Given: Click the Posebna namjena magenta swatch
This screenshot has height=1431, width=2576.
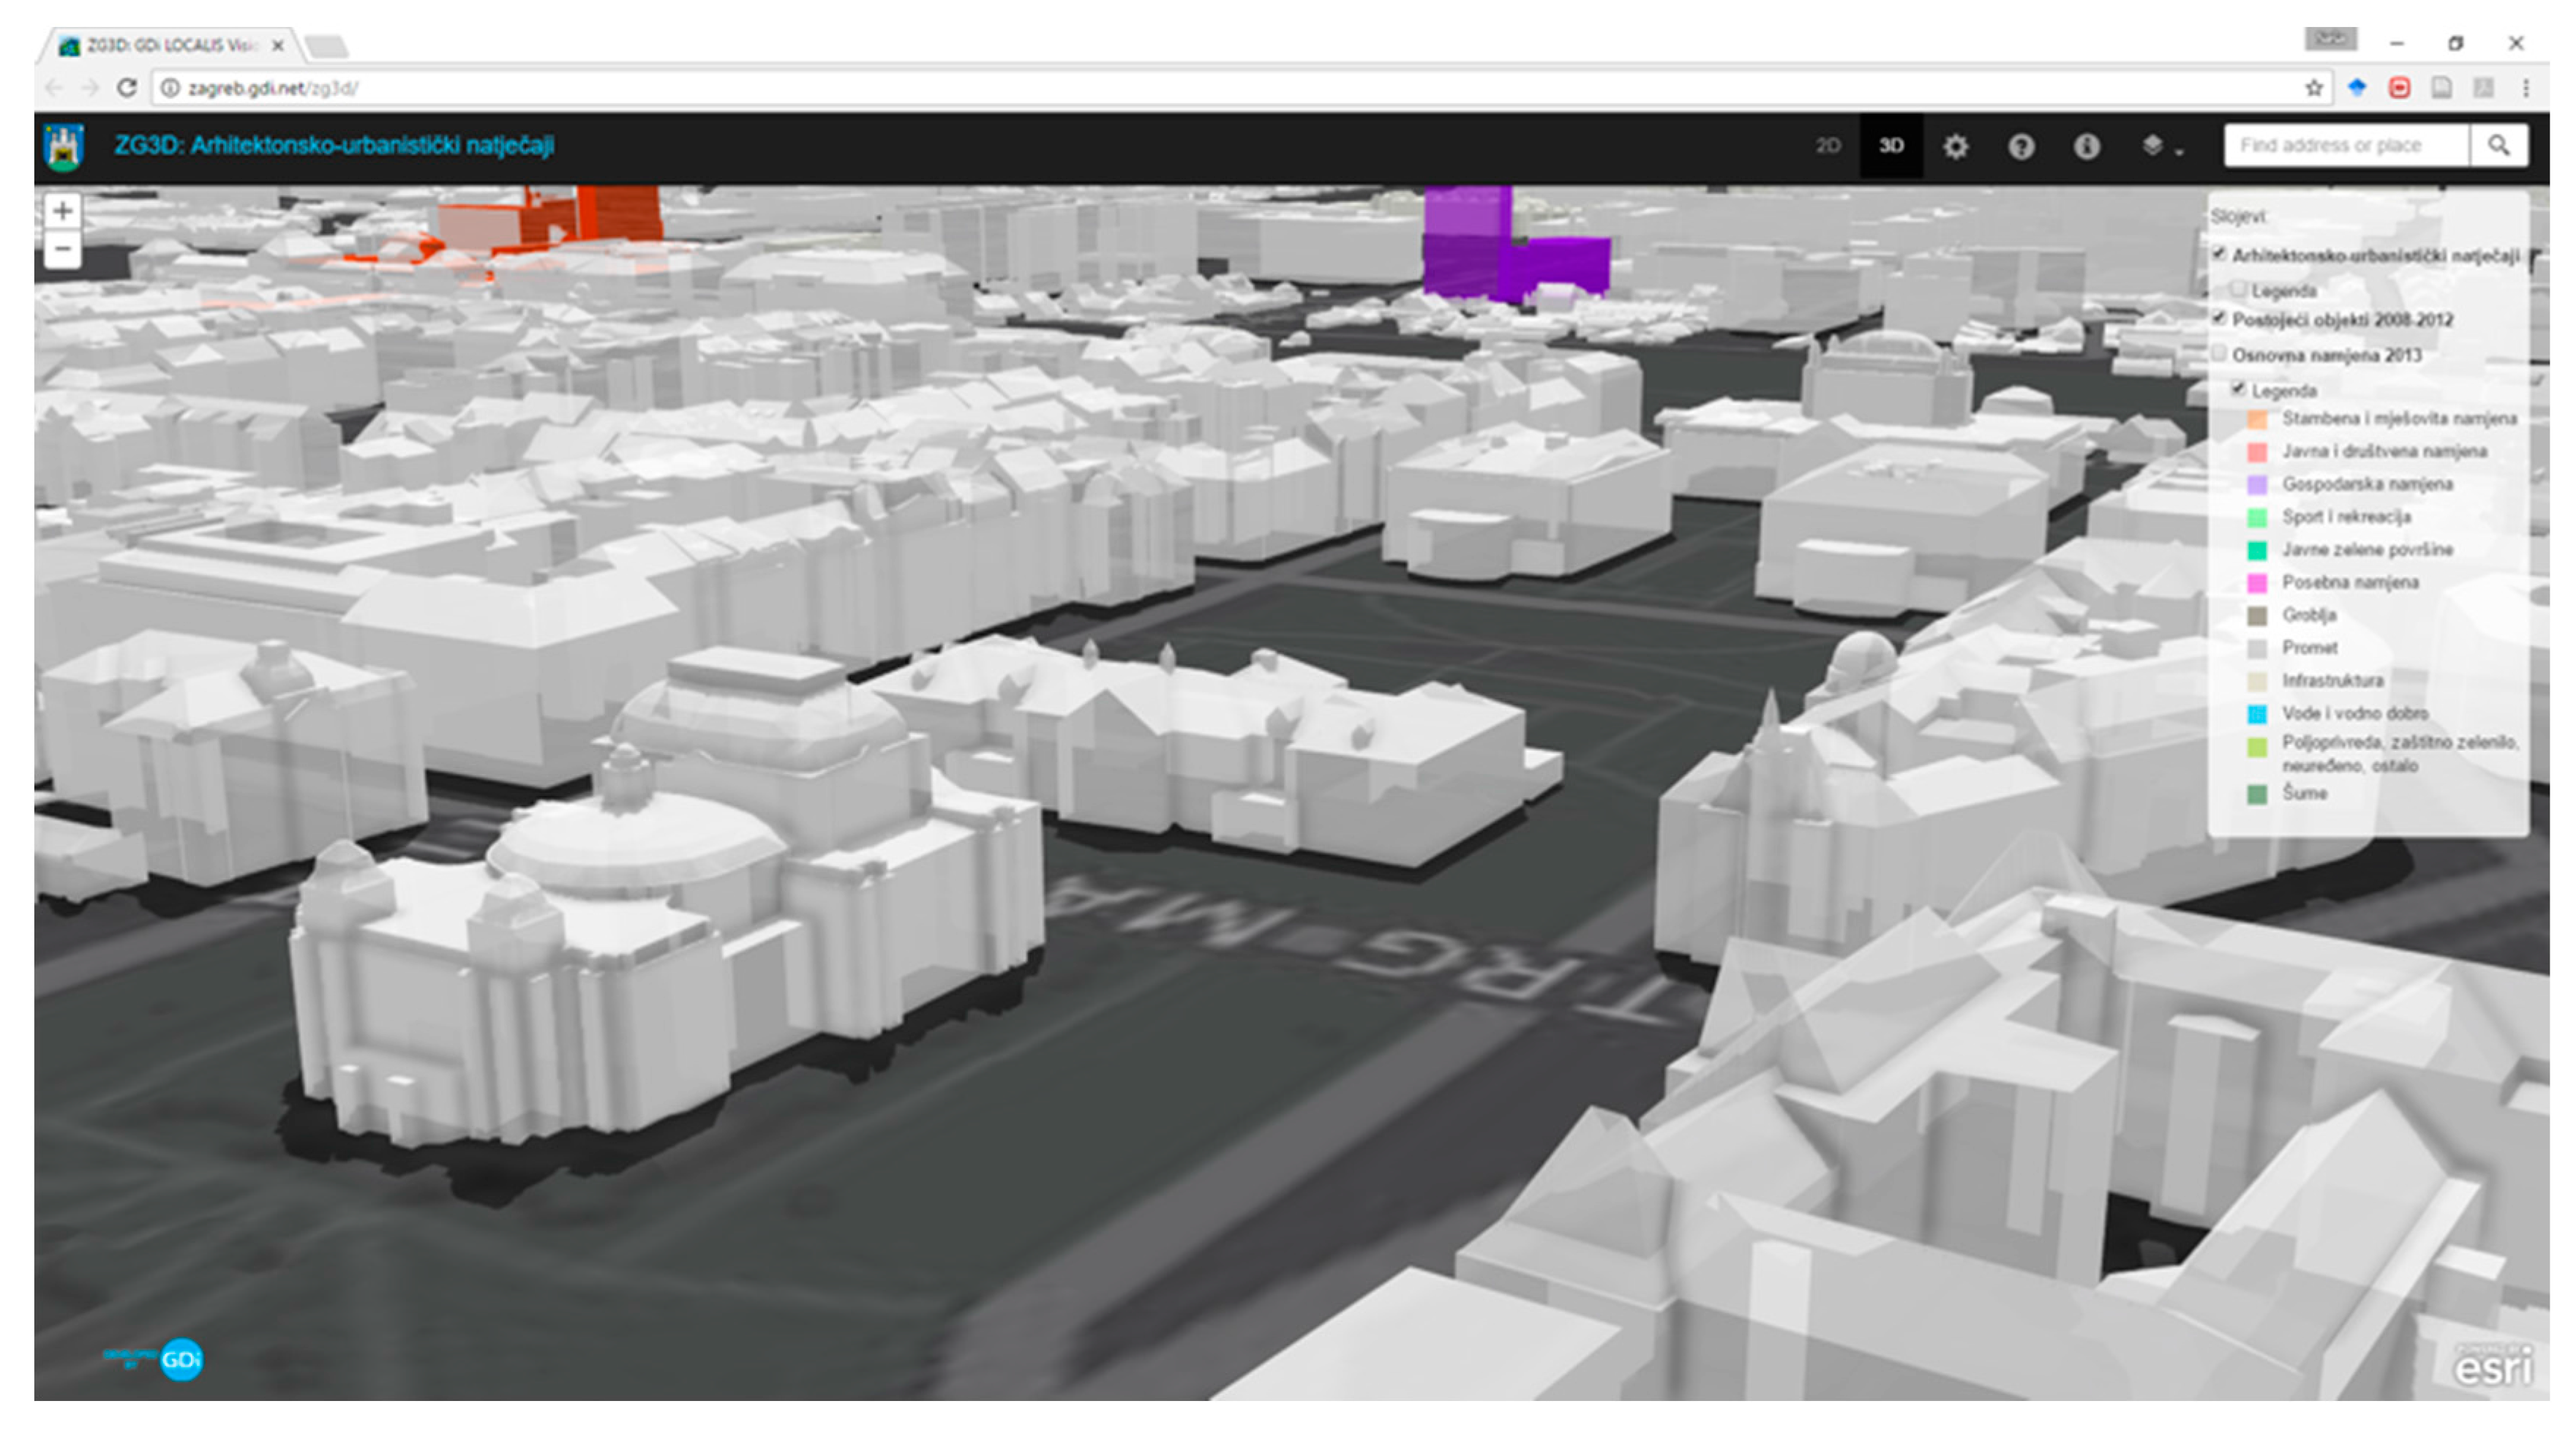Looking at the screenshot, I should point(2256,582).
